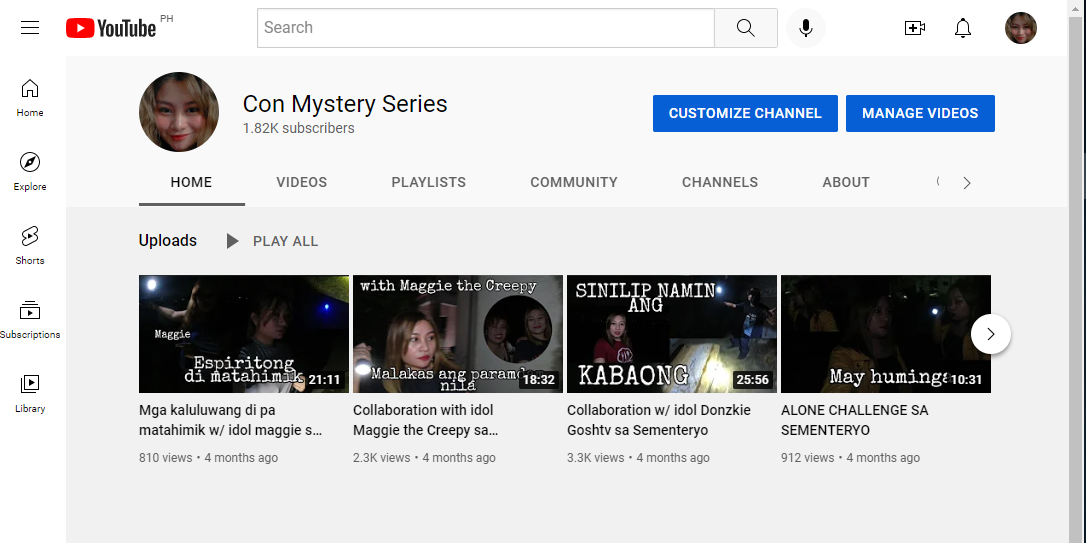Click '2.3K views • 4 months ago' text
This screenshot has height=543, width=1086.
(x=425, y=458)
